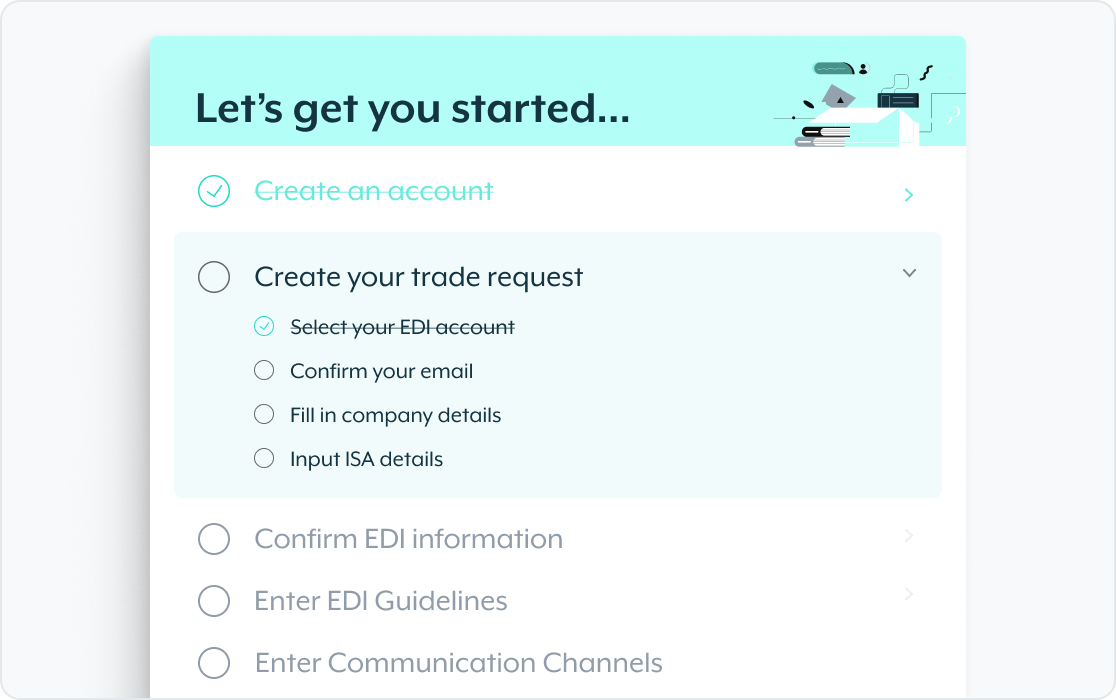Open the Create an account step

[x=909, y=194]
